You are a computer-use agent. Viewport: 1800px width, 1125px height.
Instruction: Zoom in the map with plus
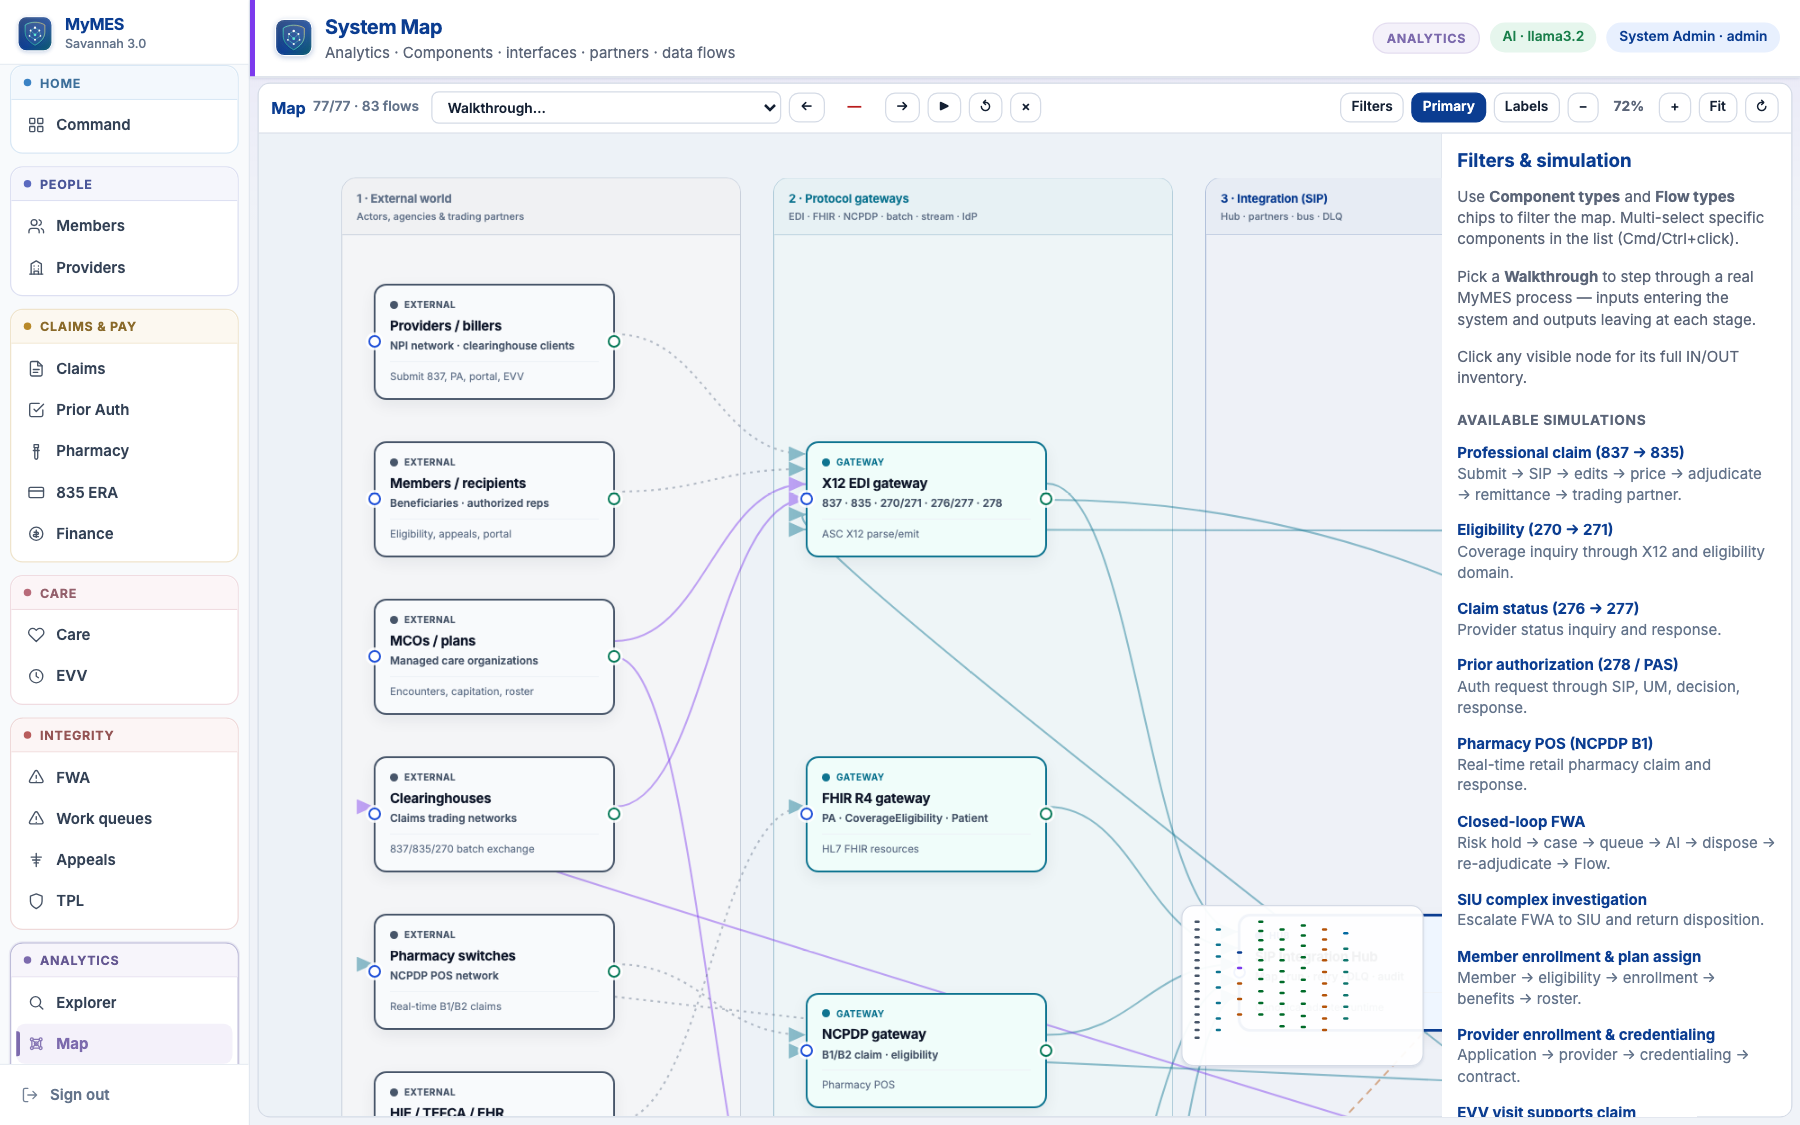click(1675, 107)
